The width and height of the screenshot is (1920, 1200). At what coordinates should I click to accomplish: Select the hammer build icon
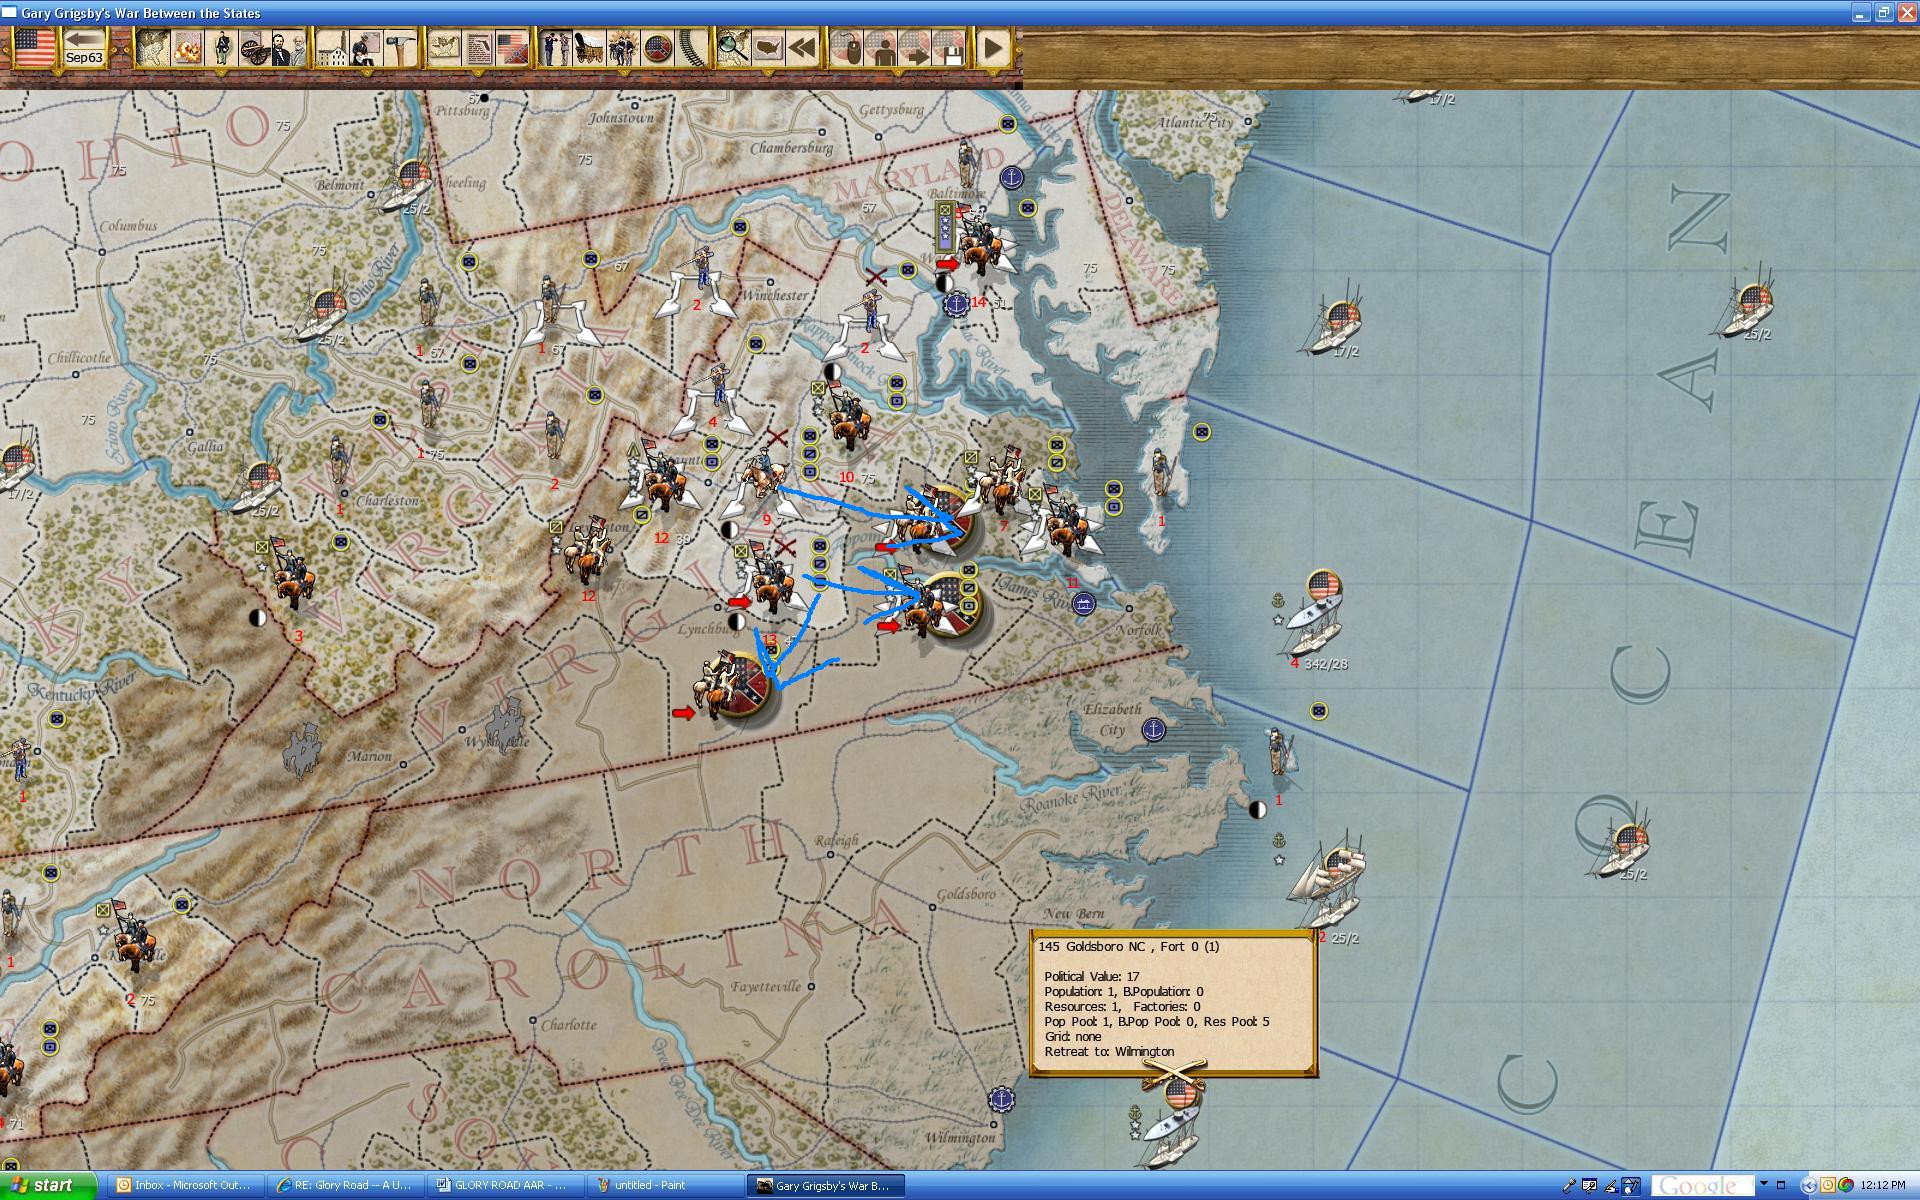[401, 47]
